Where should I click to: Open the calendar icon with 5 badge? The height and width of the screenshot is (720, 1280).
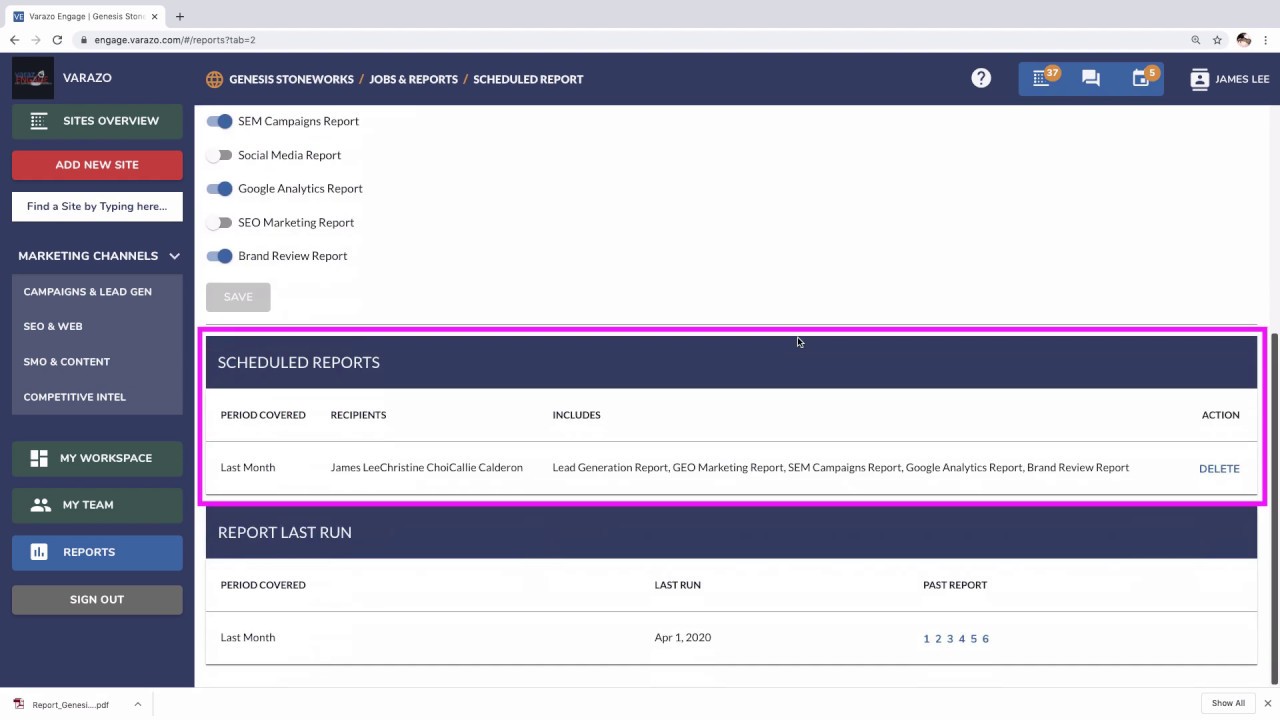1142,78
